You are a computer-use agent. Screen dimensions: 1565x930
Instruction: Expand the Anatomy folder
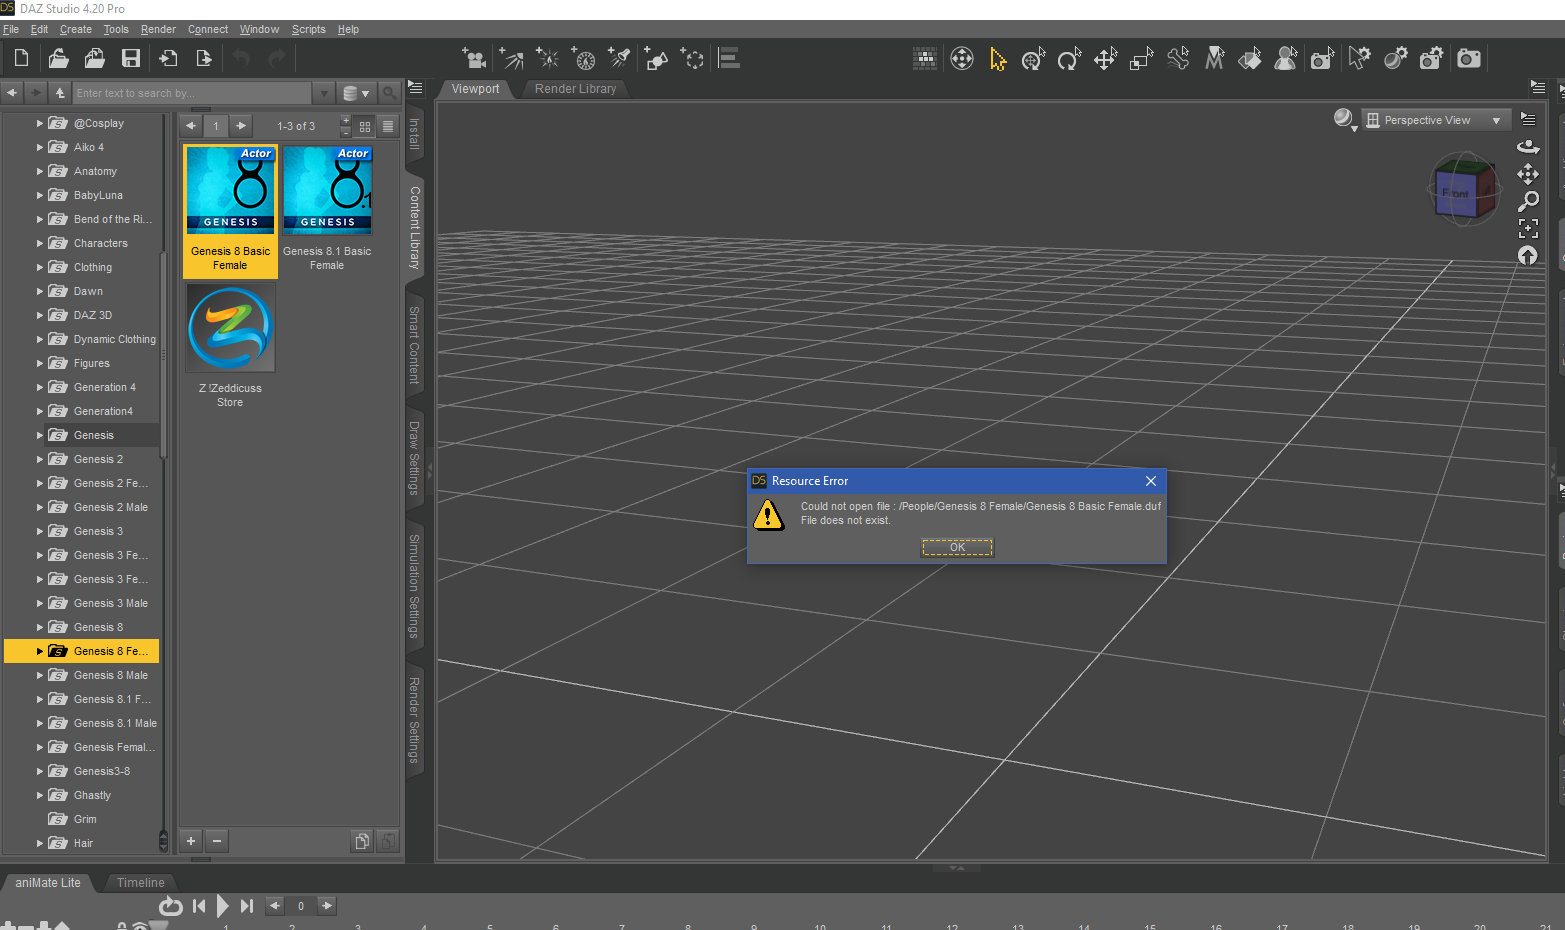[x=40, y=171]
